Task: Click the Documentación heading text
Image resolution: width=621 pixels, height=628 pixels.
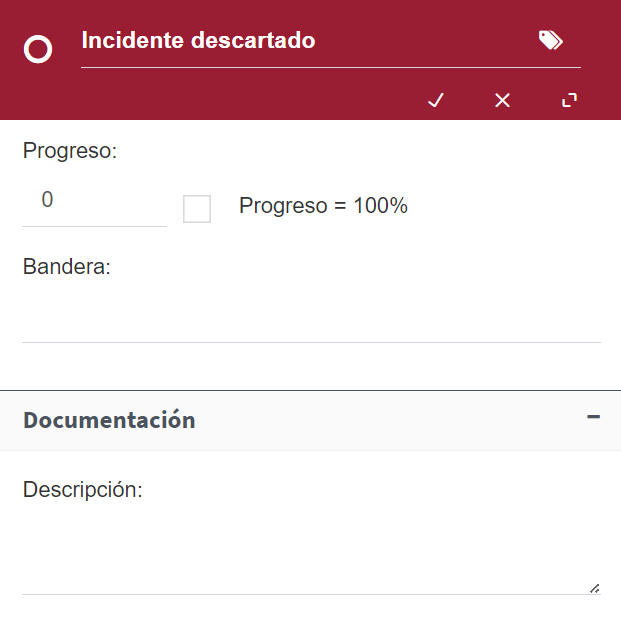Action: [109, 420]
